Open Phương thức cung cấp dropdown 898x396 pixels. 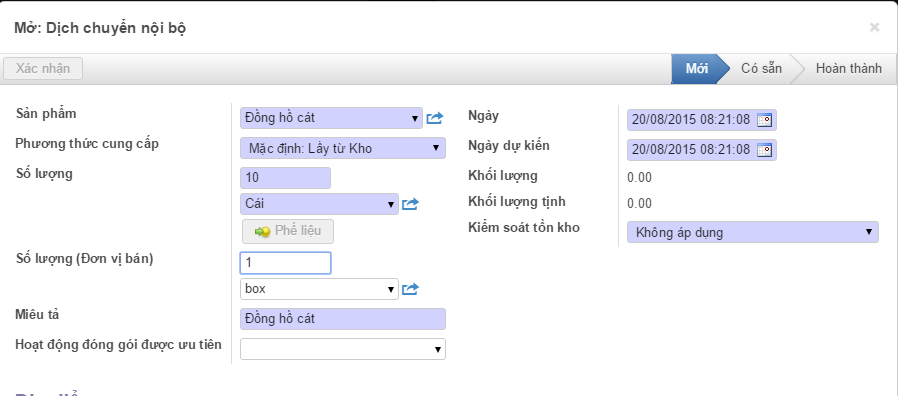343,148
